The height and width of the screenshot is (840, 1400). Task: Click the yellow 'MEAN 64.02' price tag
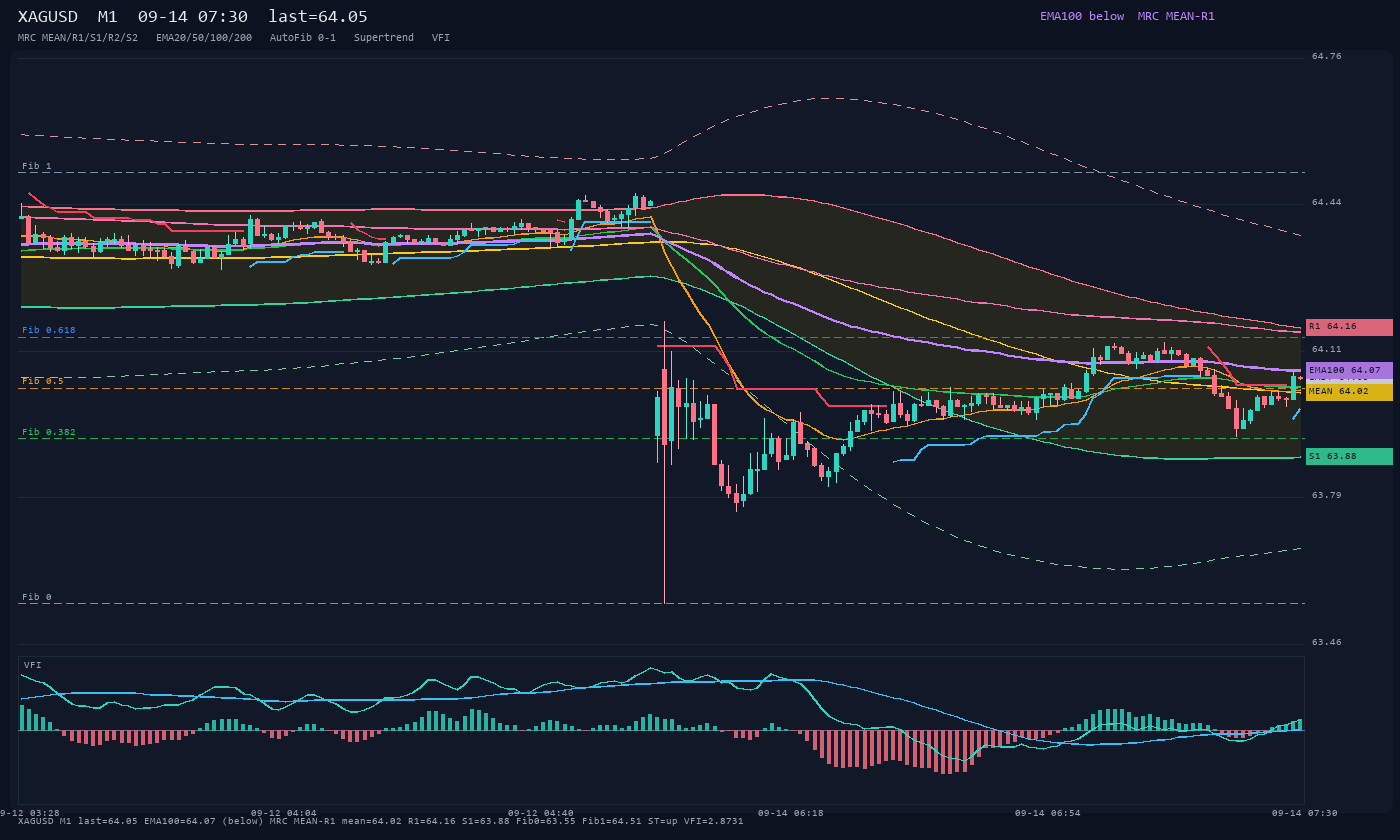click(x=1349, y=392)
